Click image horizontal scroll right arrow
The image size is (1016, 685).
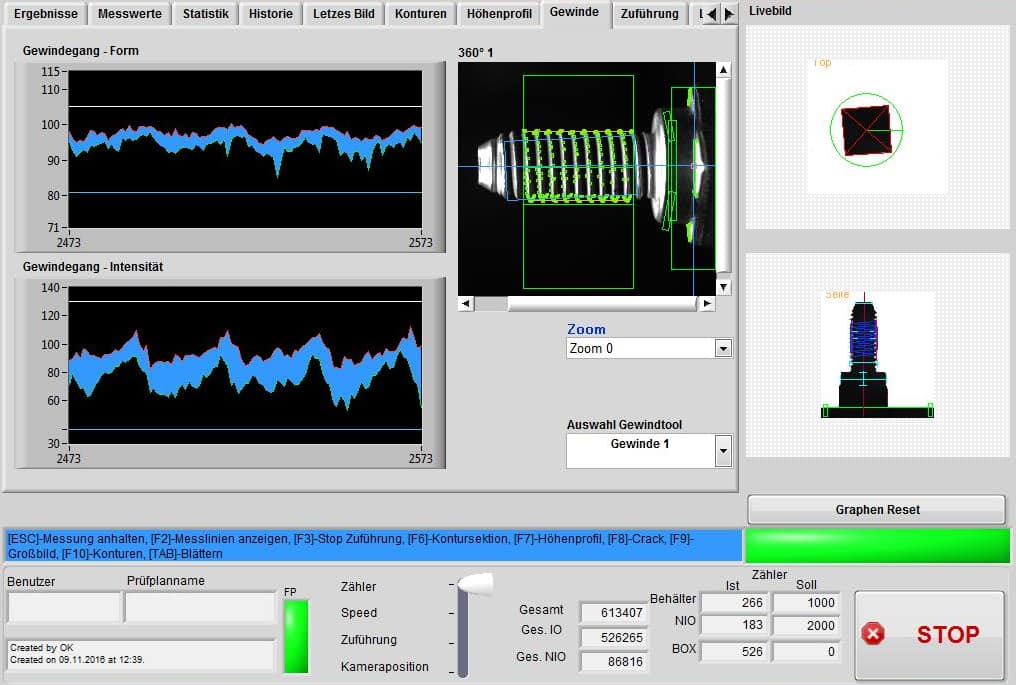click(707, 303)
